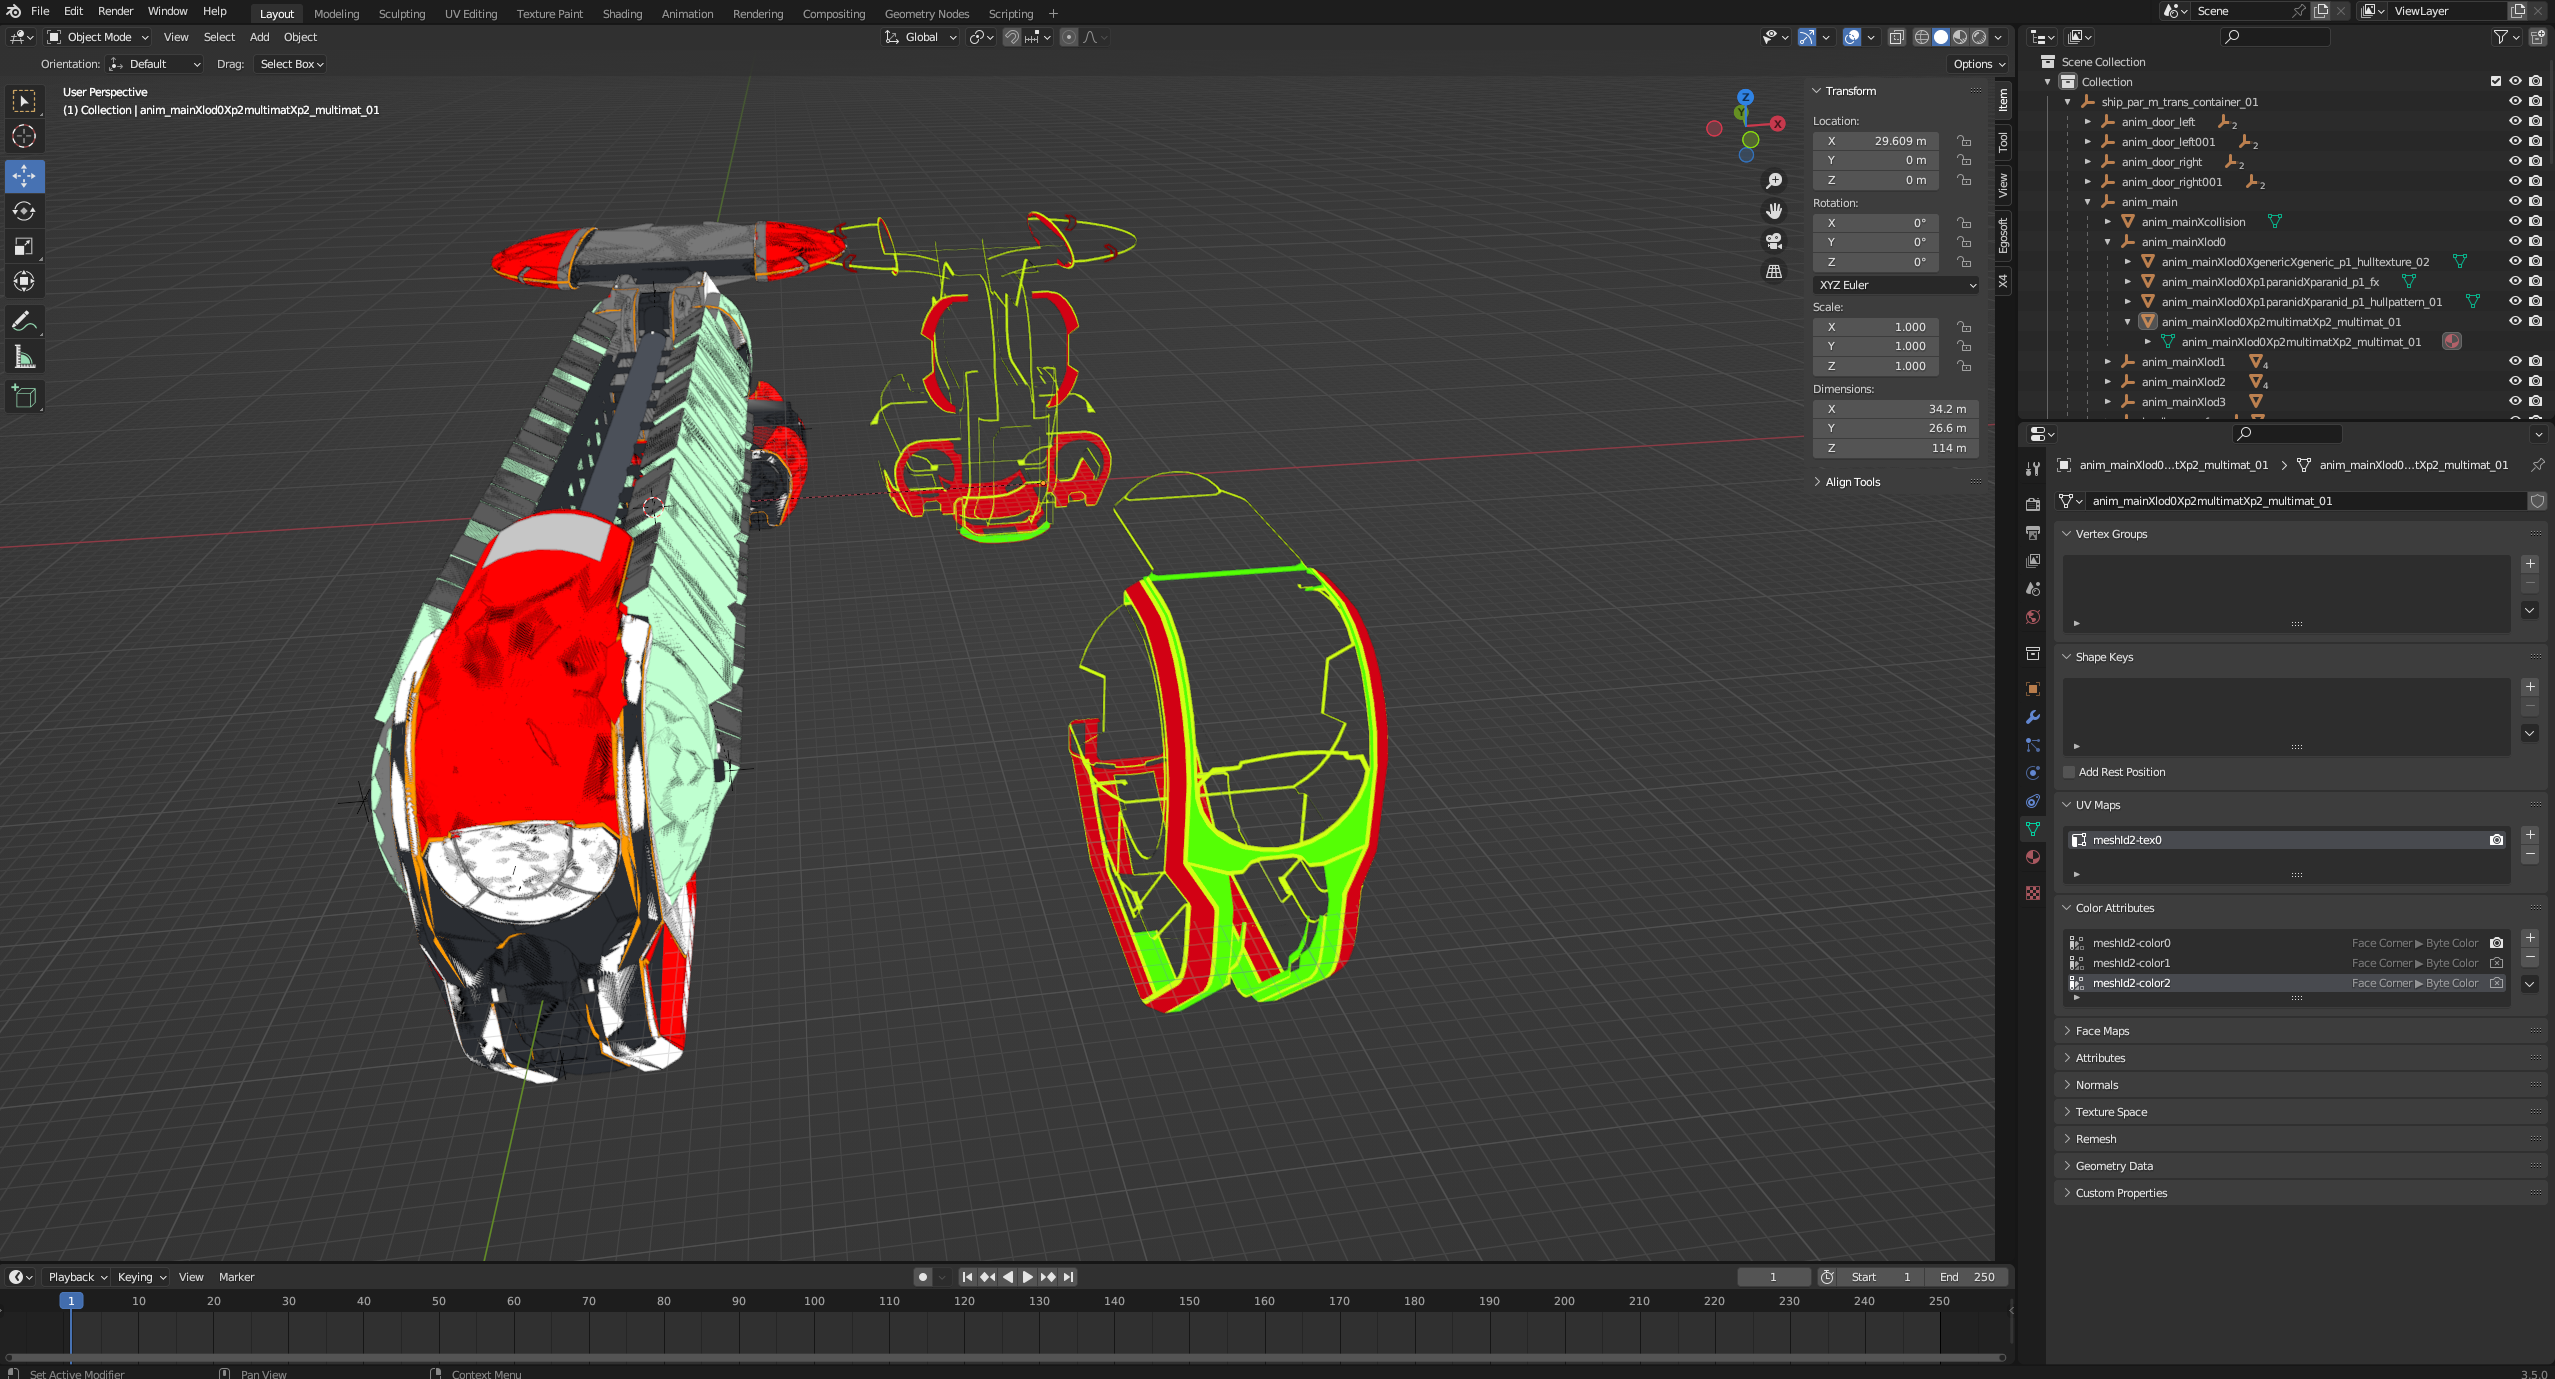Switch to the Sculpting workspace tab
Screen dimensions: 2555x1379
click(401, 14)
